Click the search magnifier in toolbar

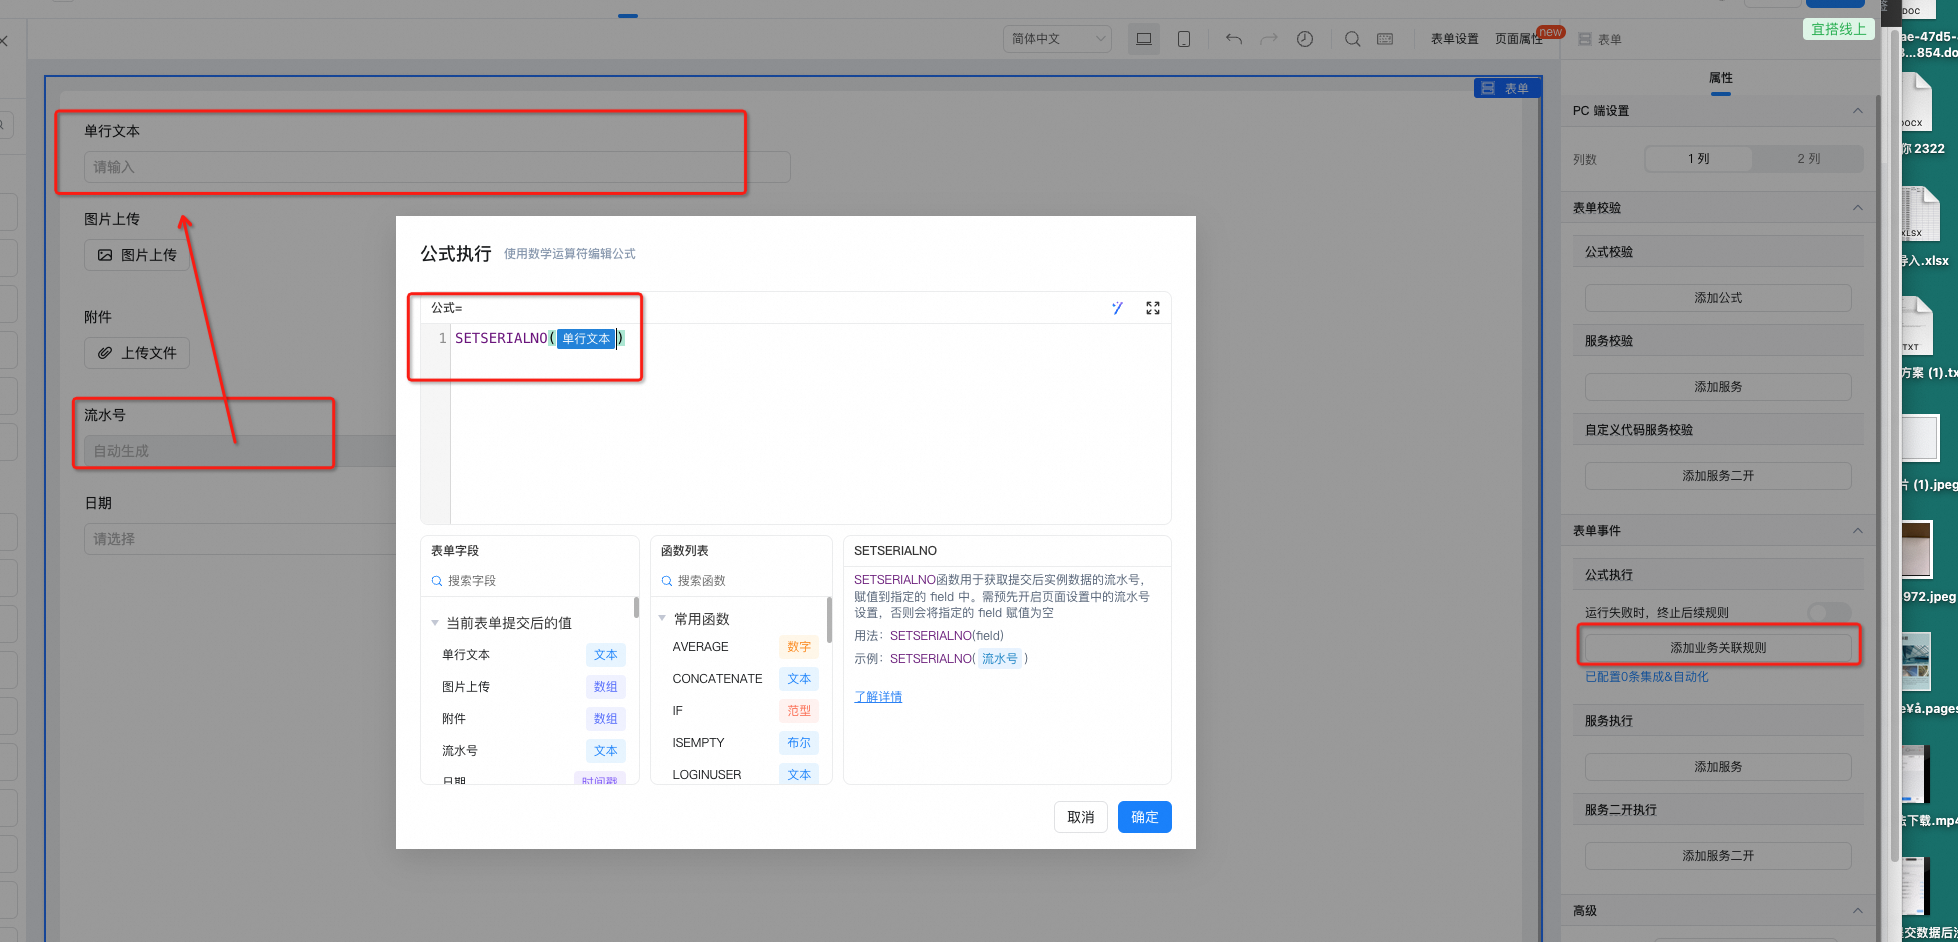click(1353, 39)
